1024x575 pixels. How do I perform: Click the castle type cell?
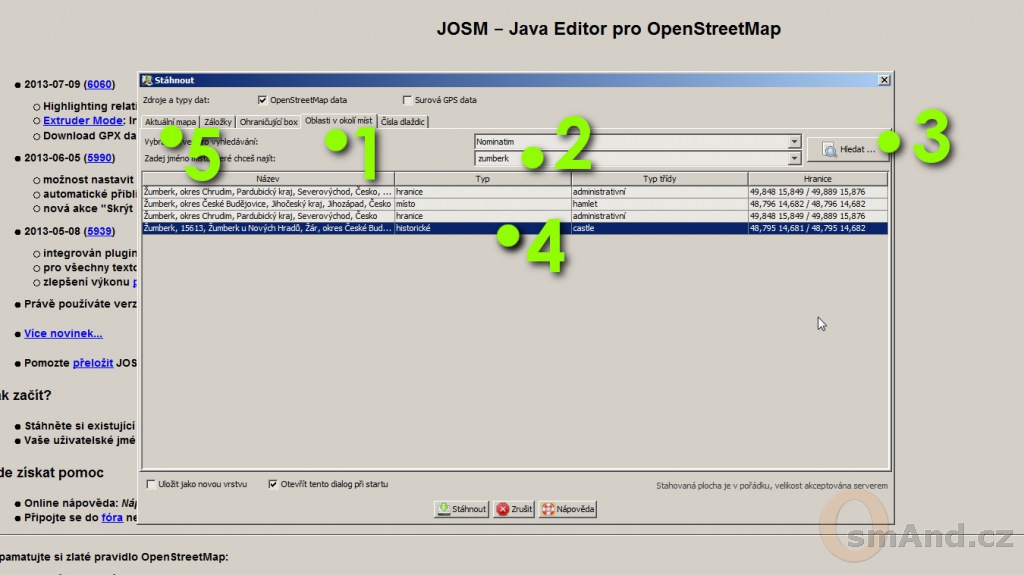(660, 228)
